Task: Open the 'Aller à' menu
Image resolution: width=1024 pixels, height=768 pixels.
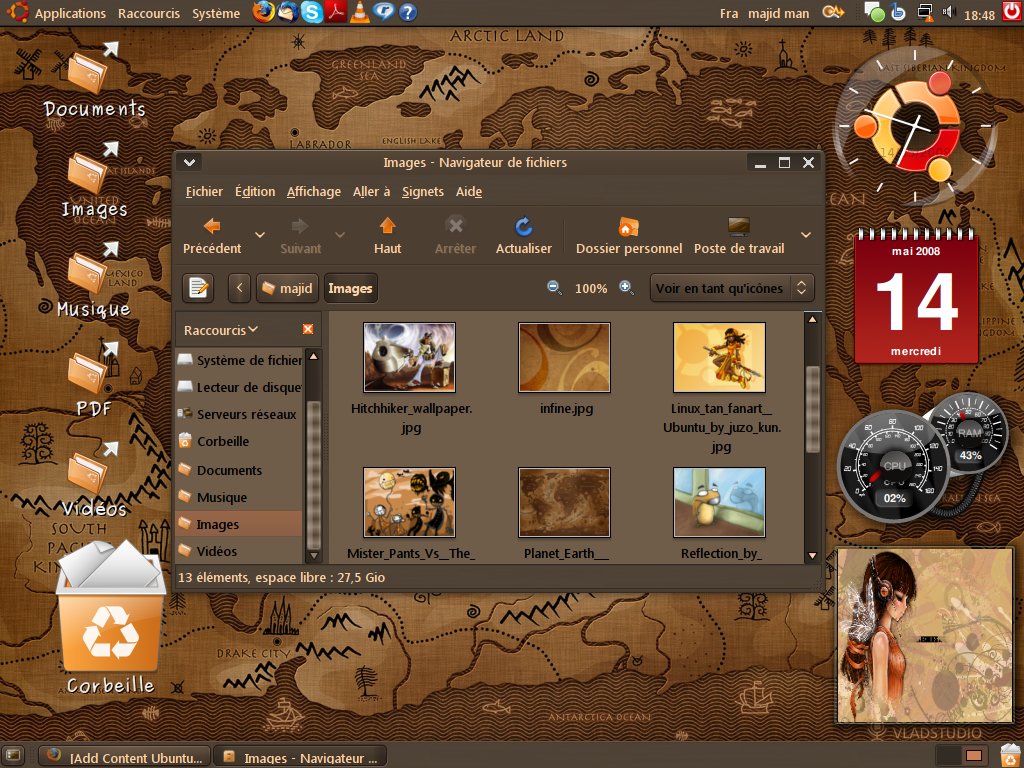Action: tap(371, 191)
